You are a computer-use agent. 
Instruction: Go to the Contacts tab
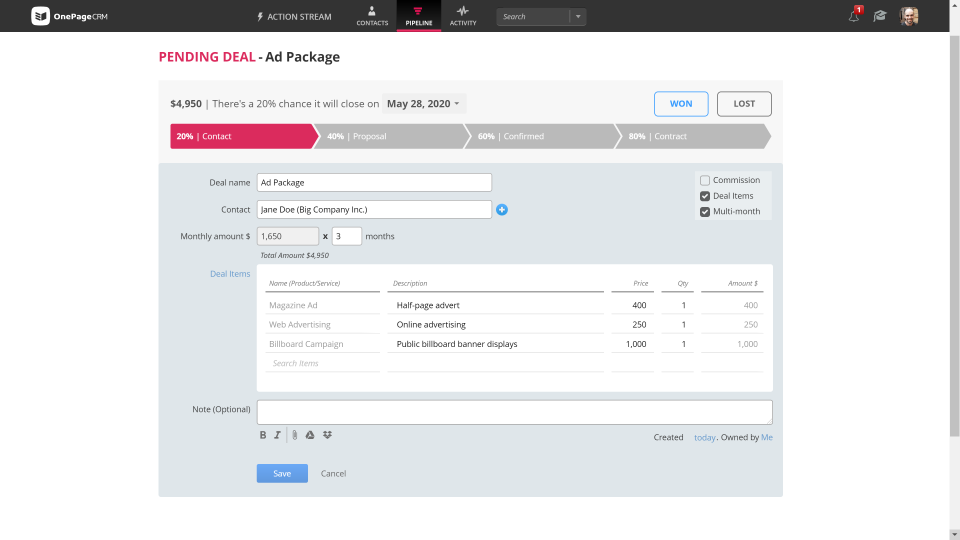(372, 16)
